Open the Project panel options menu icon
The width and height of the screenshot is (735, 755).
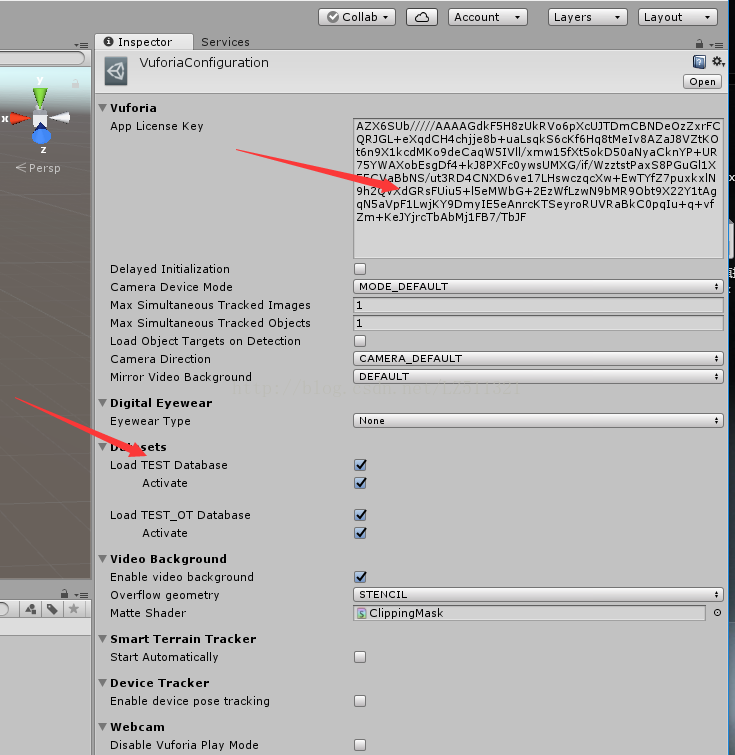click(x=81, y=595)
